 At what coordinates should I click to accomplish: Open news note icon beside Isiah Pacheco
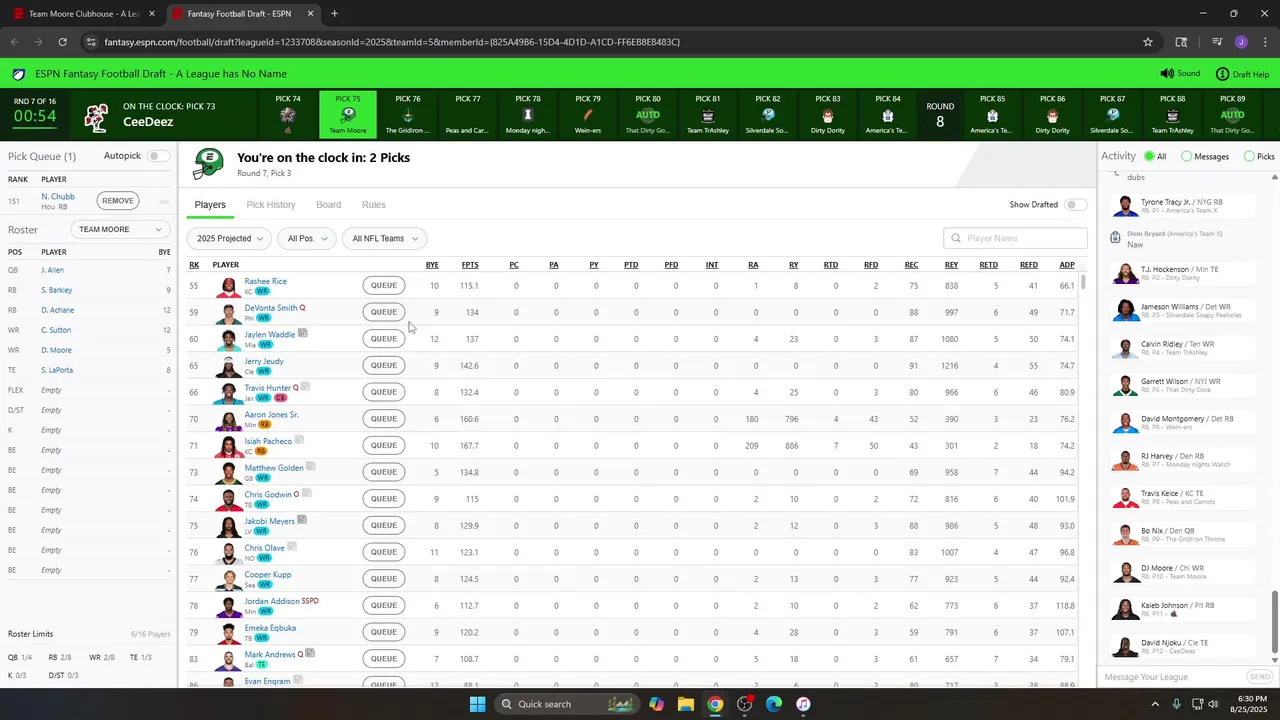299,440
